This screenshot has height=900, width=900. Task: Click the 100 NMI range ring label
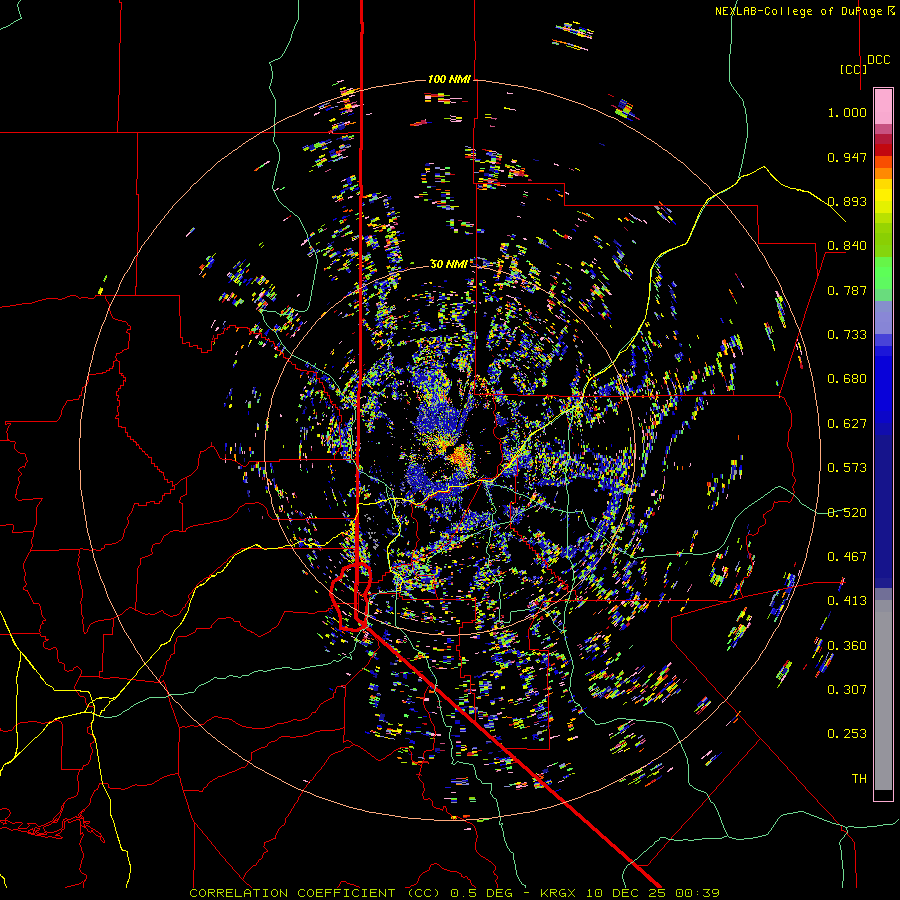449,79
